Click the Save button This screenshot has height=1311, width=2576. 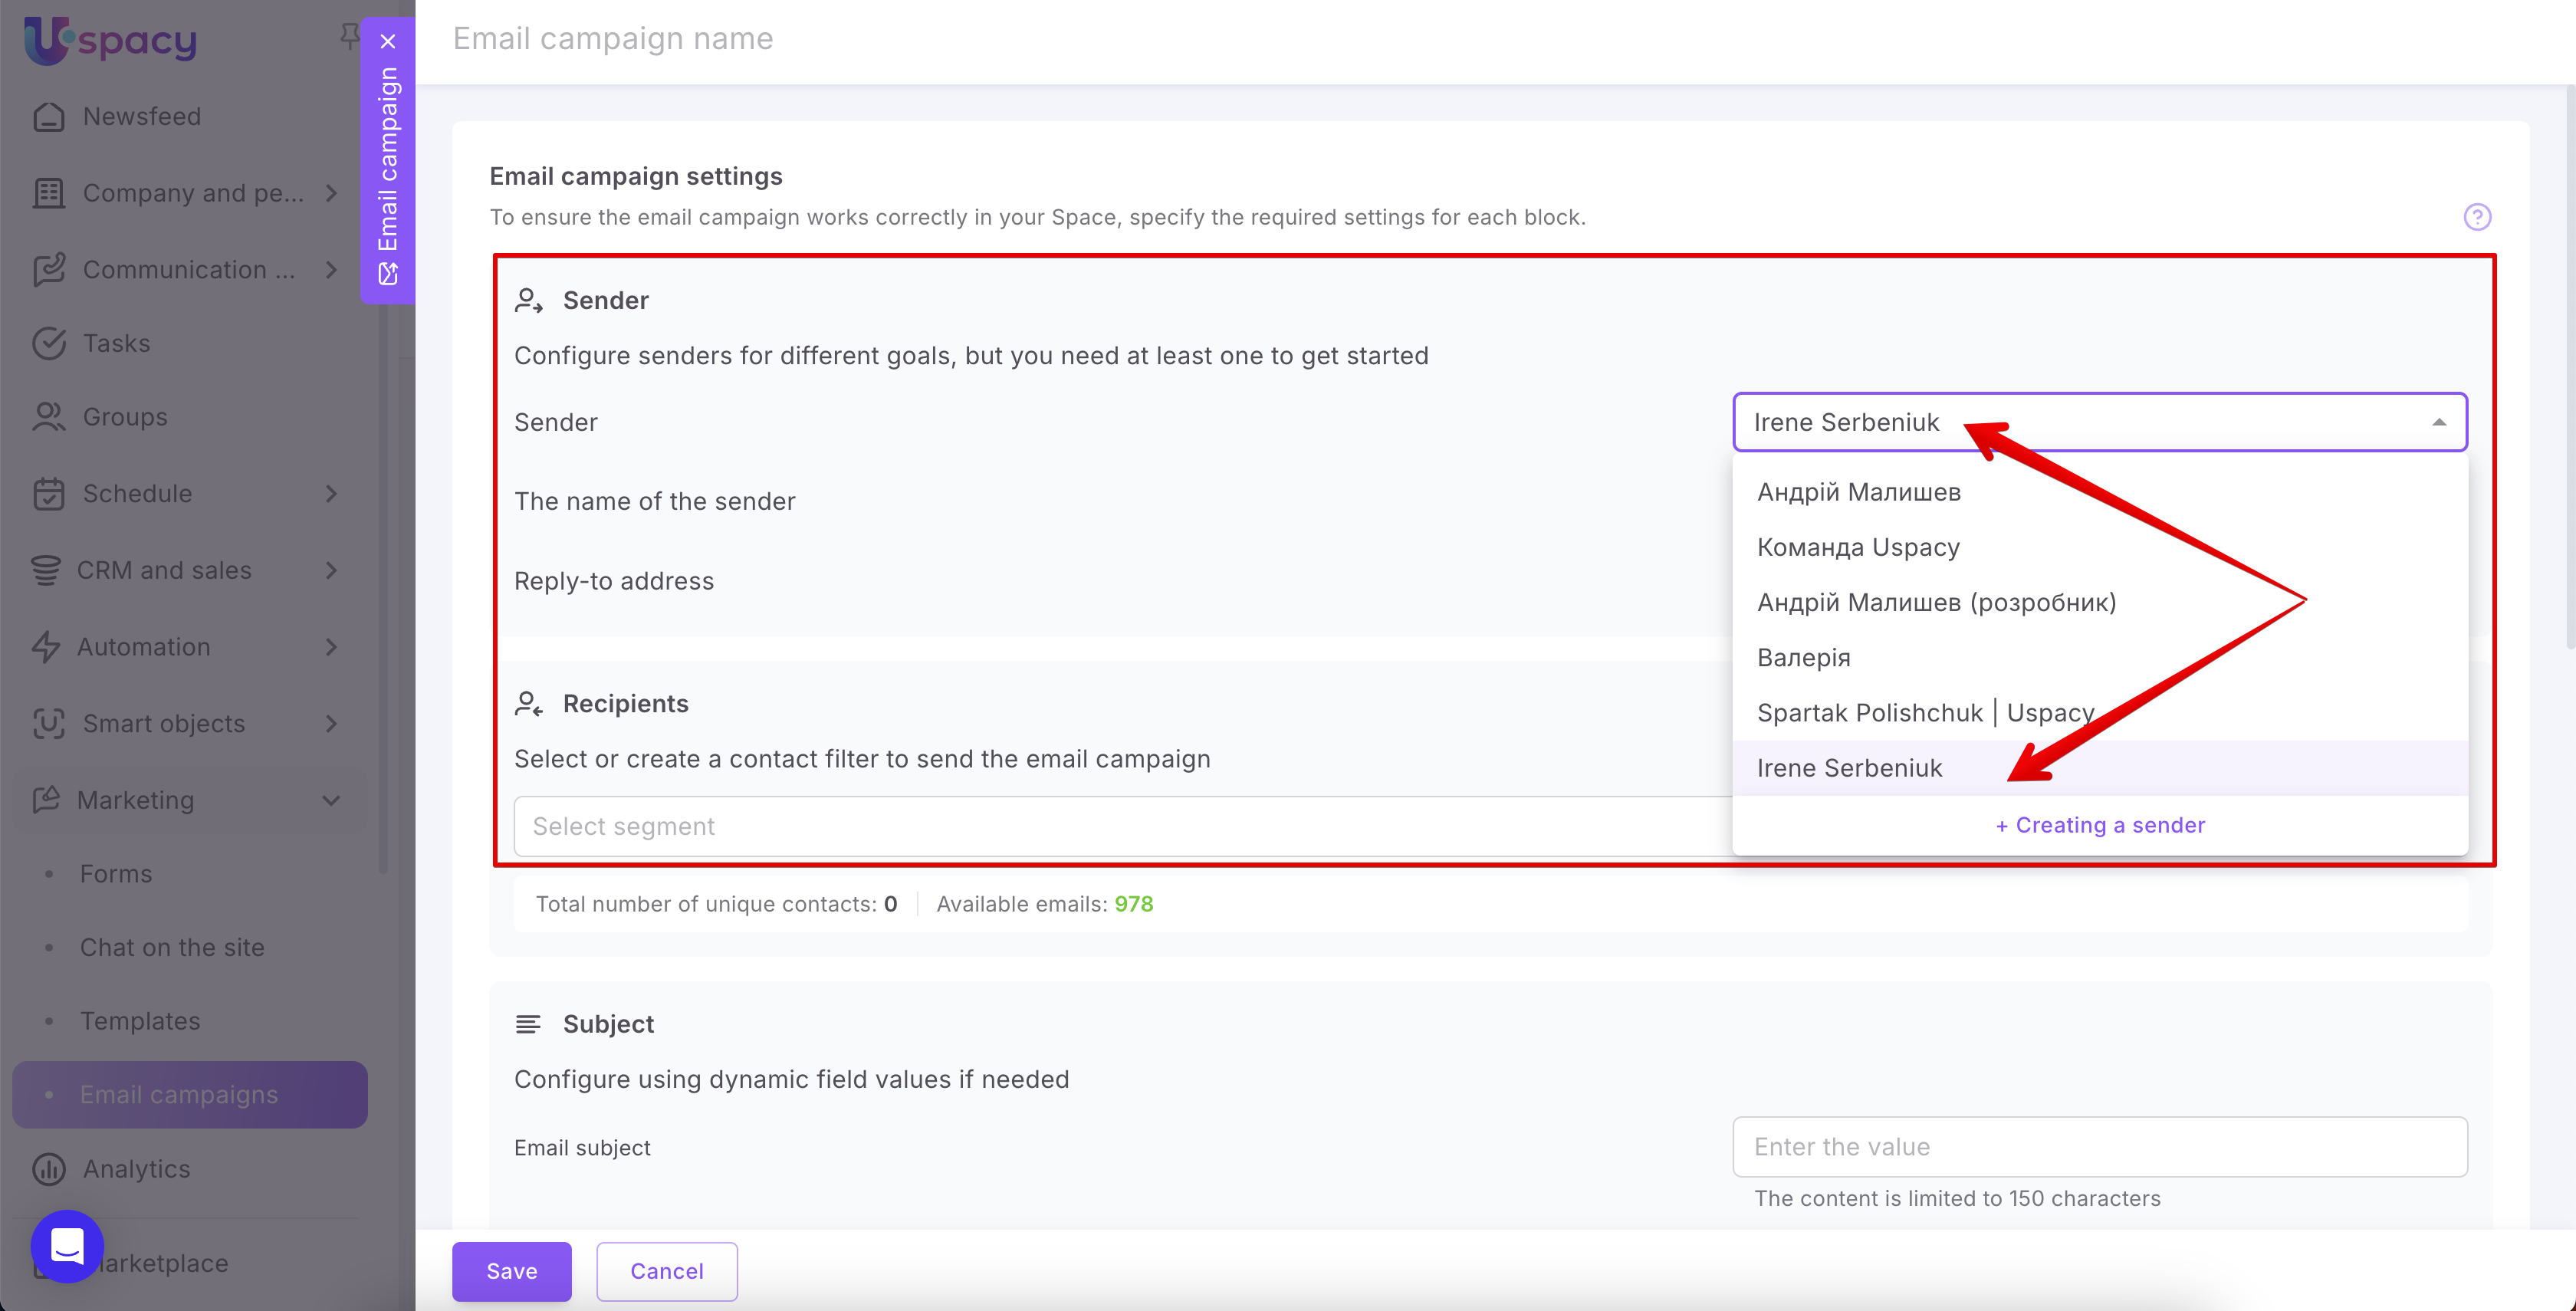(x=511, y=1271)
